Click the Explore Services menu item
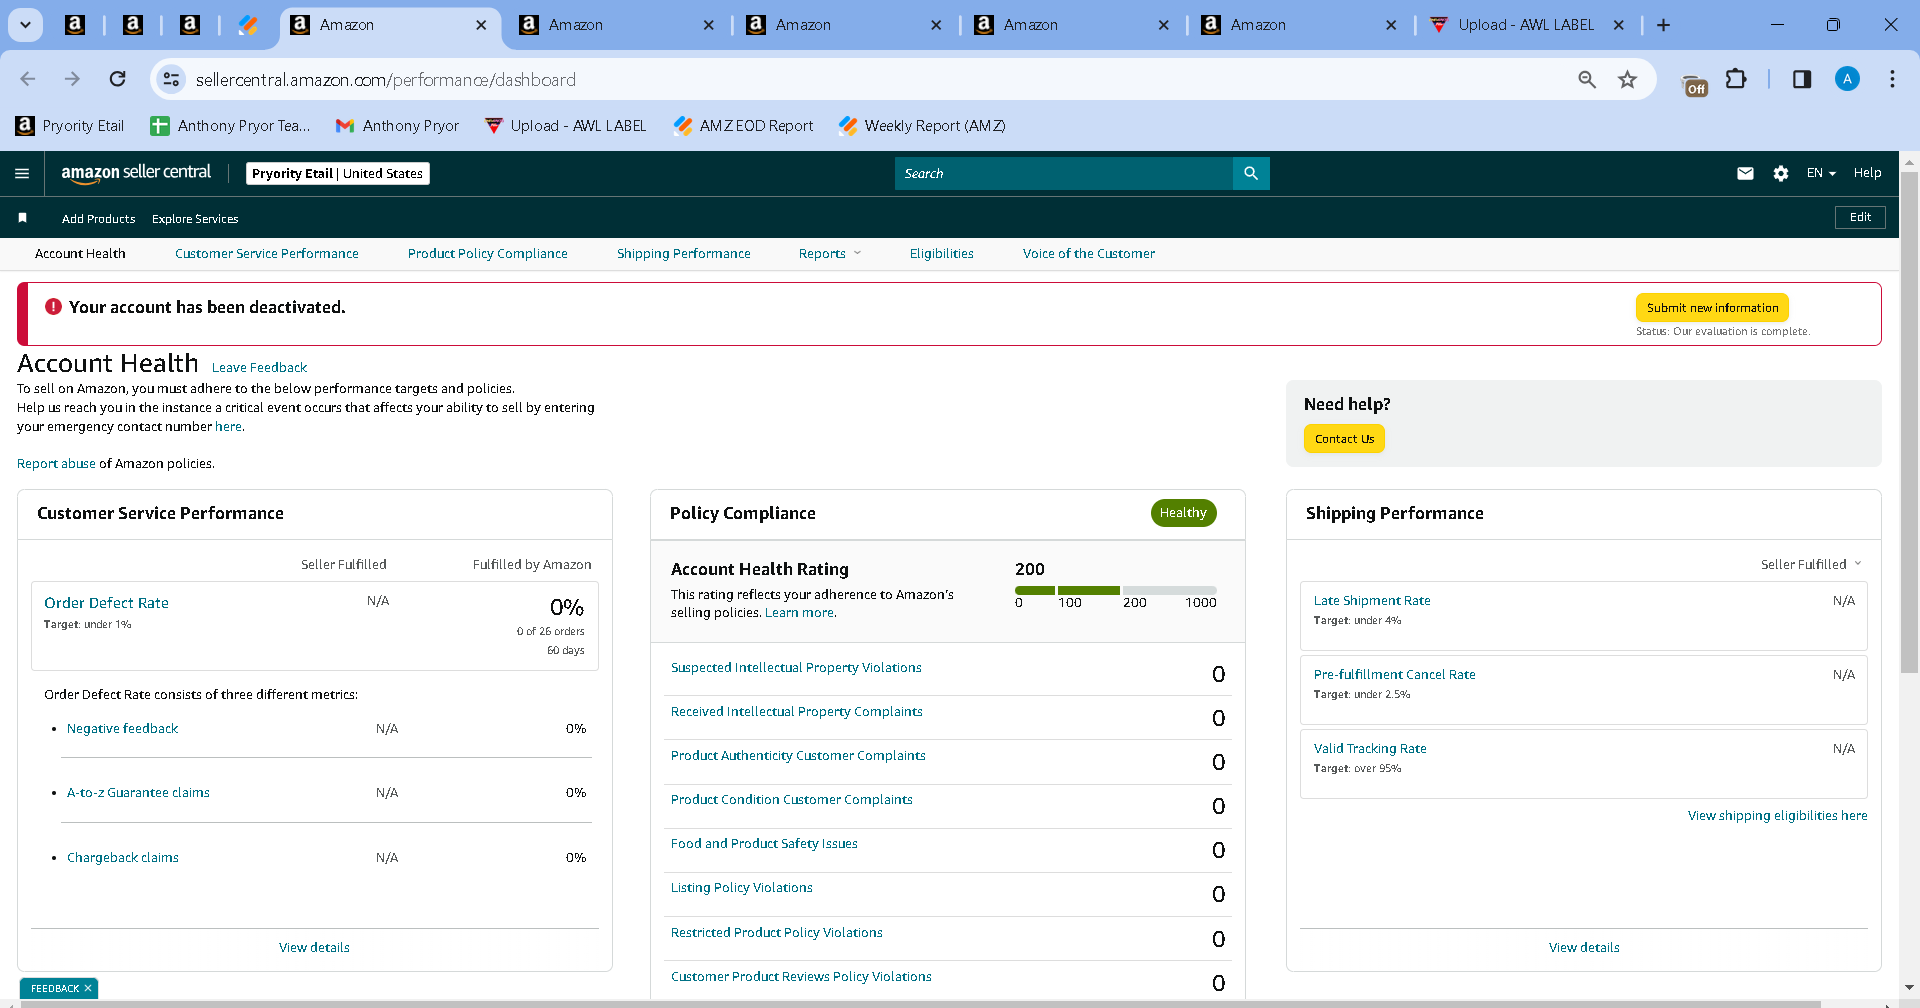This screenshot has height=1008, width=1920. click(195, 219)
